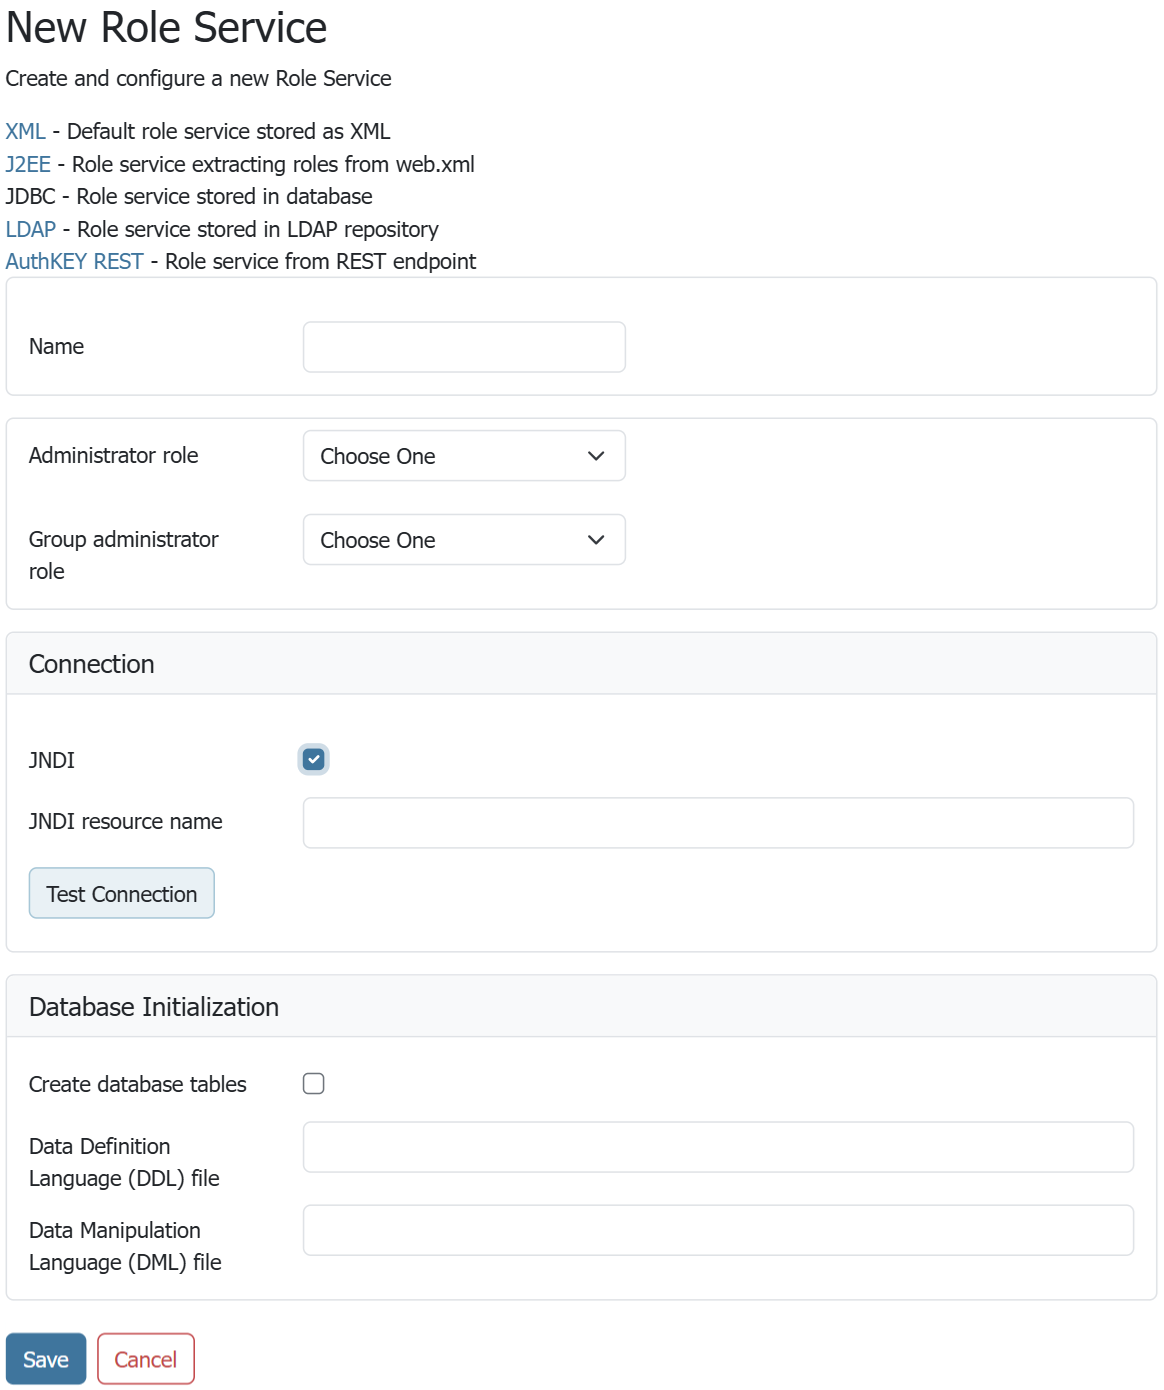The width and height of the screenshot is (1164, 1390).
Task: Uncheck the JNDI checkbox
Action: click(314, 759)
